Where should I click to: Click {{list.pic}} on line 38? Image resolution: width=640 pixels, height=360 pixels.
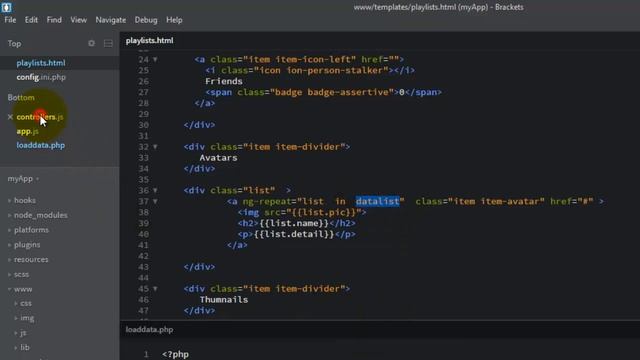click(324, 212)
